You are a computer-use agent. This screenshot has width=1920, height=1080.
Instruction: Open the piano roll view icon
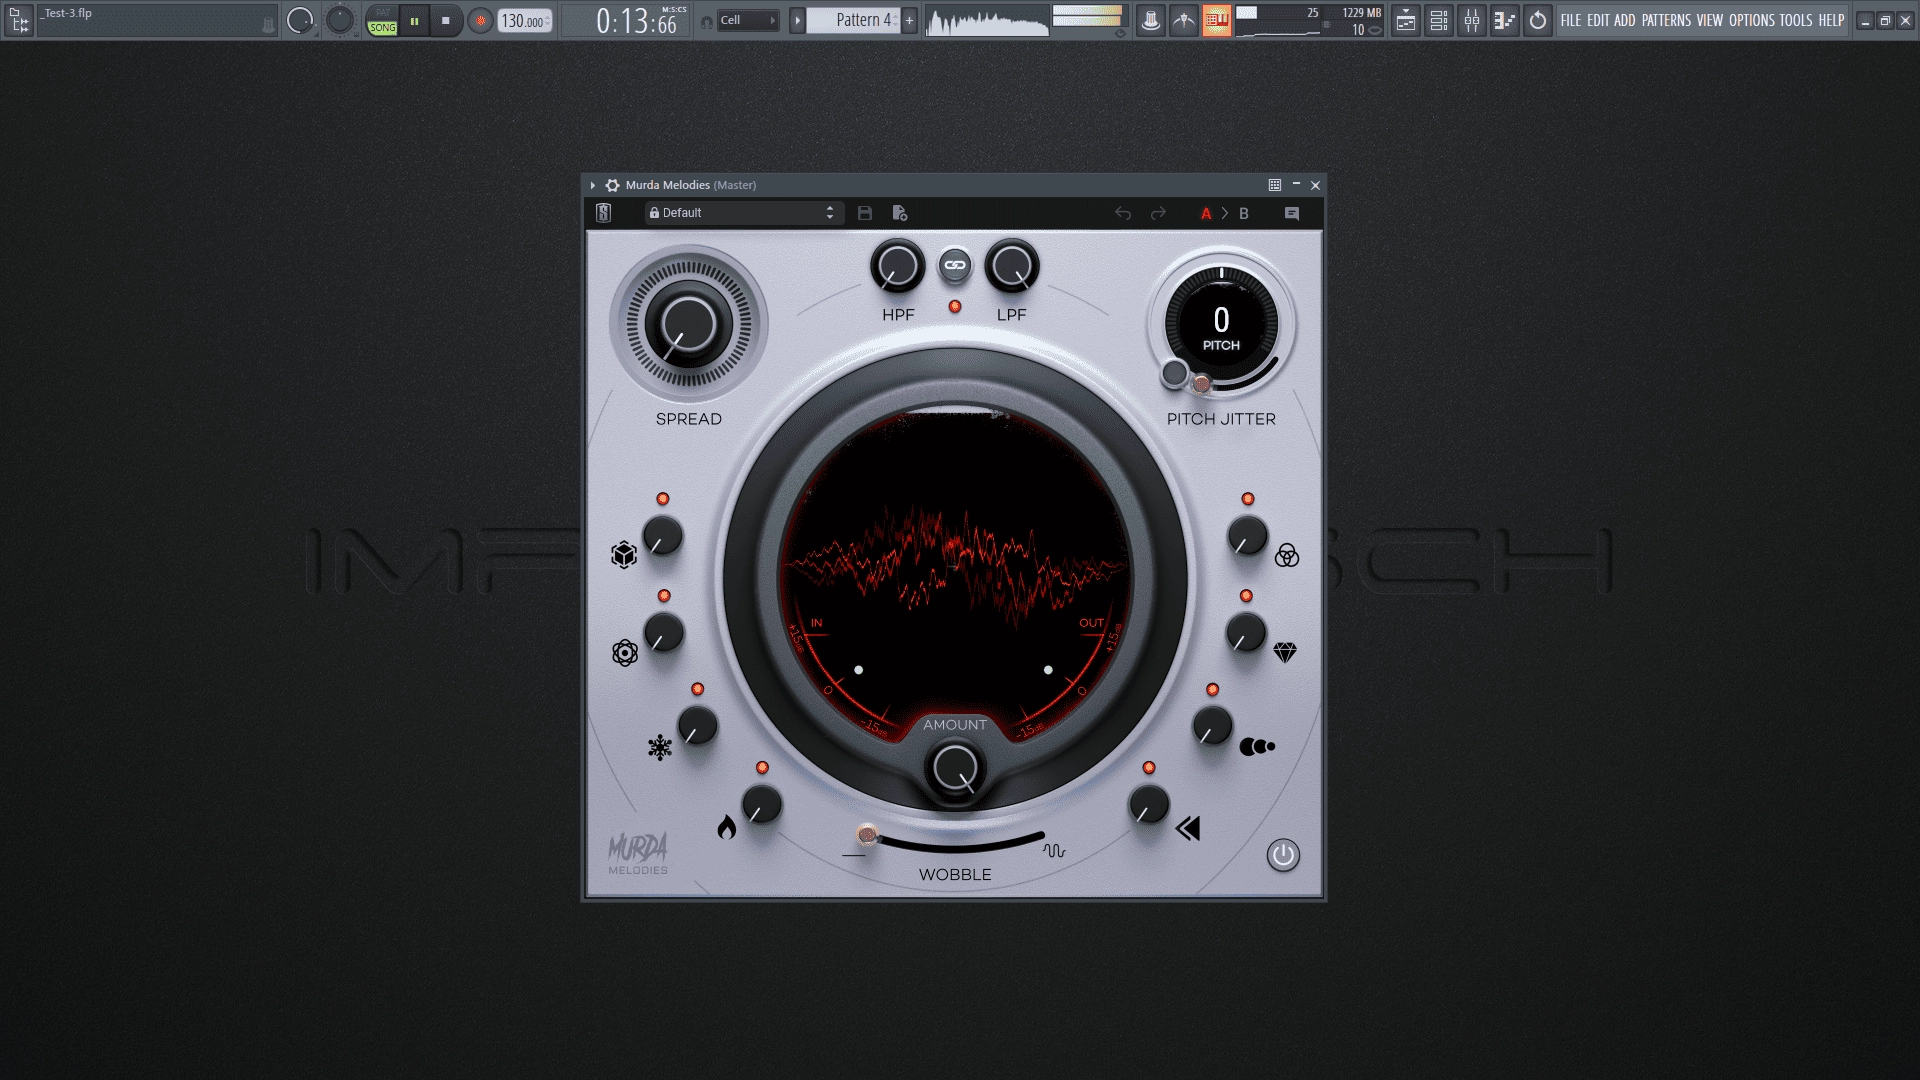[x=1505, y=20]
